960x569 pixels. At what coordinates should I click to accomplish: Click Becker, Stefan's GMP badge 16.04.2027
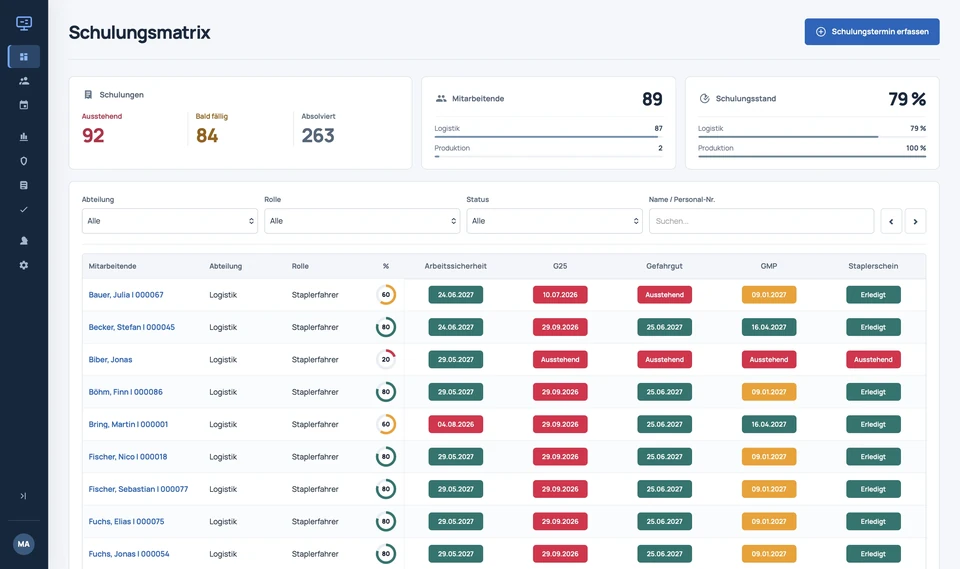tap(769, 327)
